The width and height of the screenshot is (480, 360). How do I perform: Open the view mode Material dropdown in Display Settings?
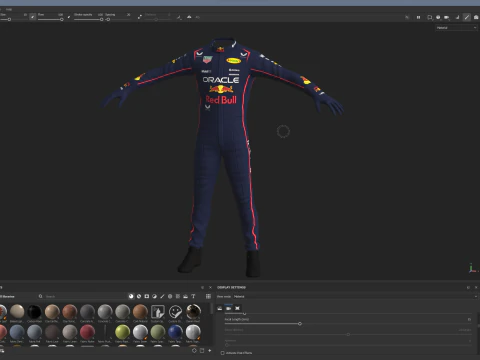pos(355,296)
